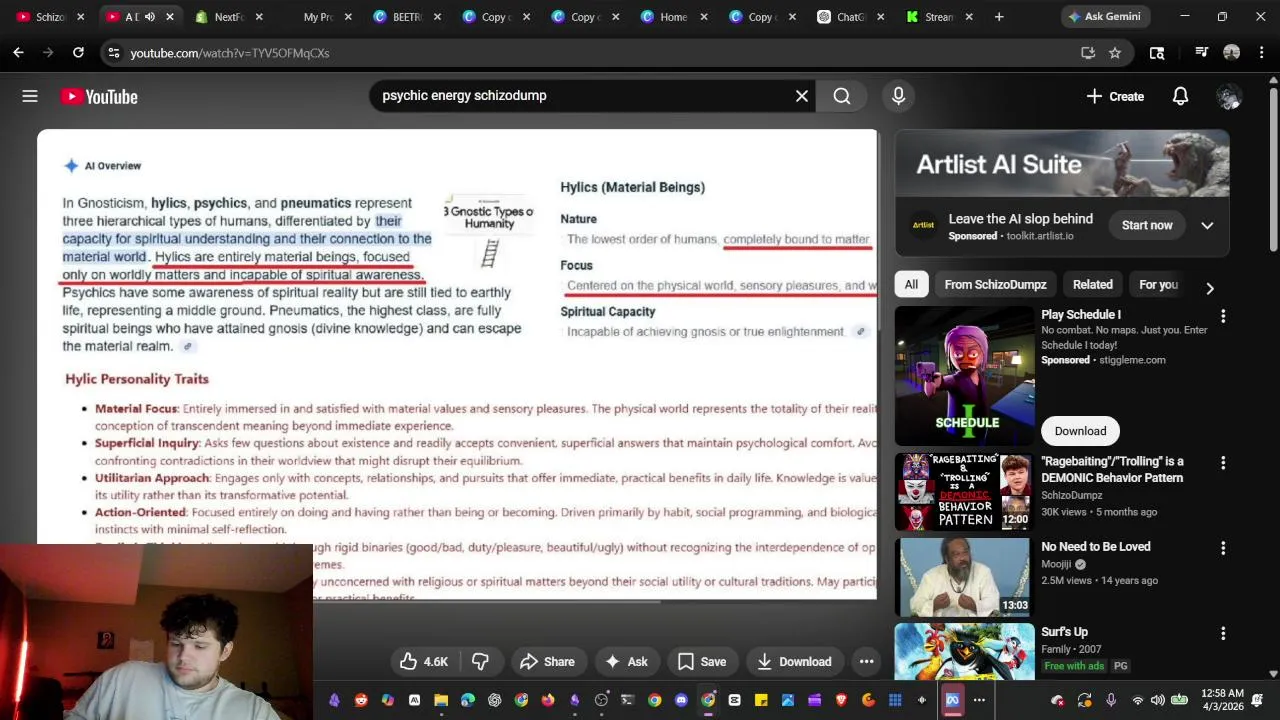This screenshot has width=1280, height=720.
Task: Reload the page
Action: 78,53
